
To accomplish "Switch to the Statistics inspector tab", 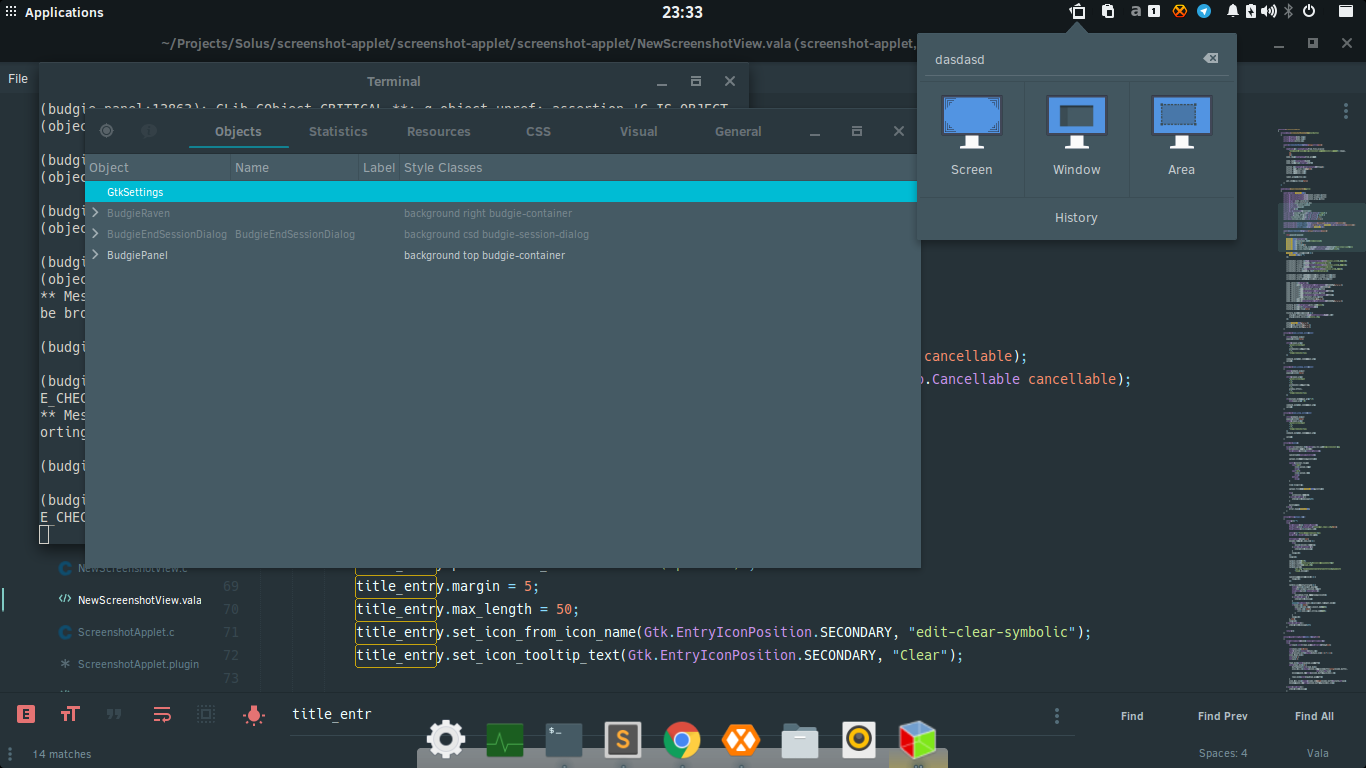I will 338,131.
